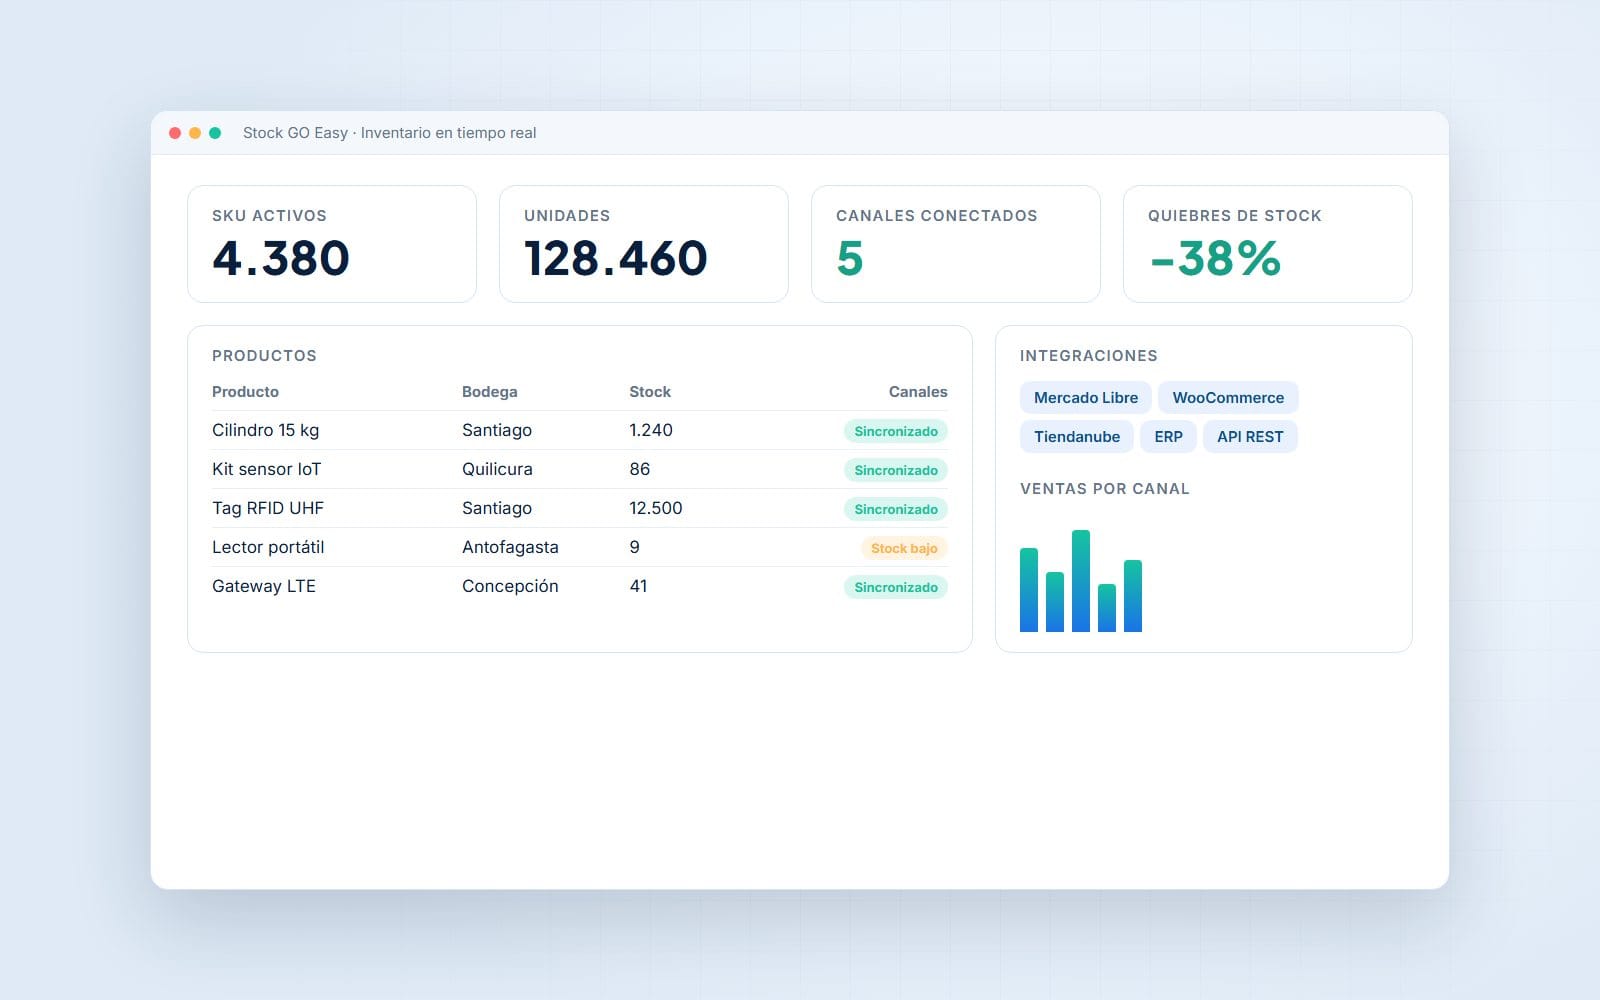Click the stock value 1.240
1600x1000 pixels.
click(x=651, y=430)
